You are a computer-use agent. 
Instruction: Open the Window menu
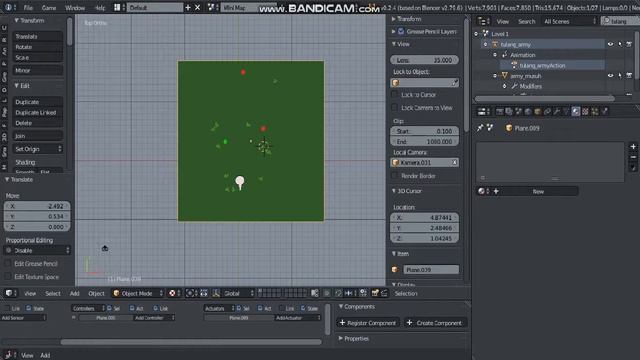click(75, 7)
